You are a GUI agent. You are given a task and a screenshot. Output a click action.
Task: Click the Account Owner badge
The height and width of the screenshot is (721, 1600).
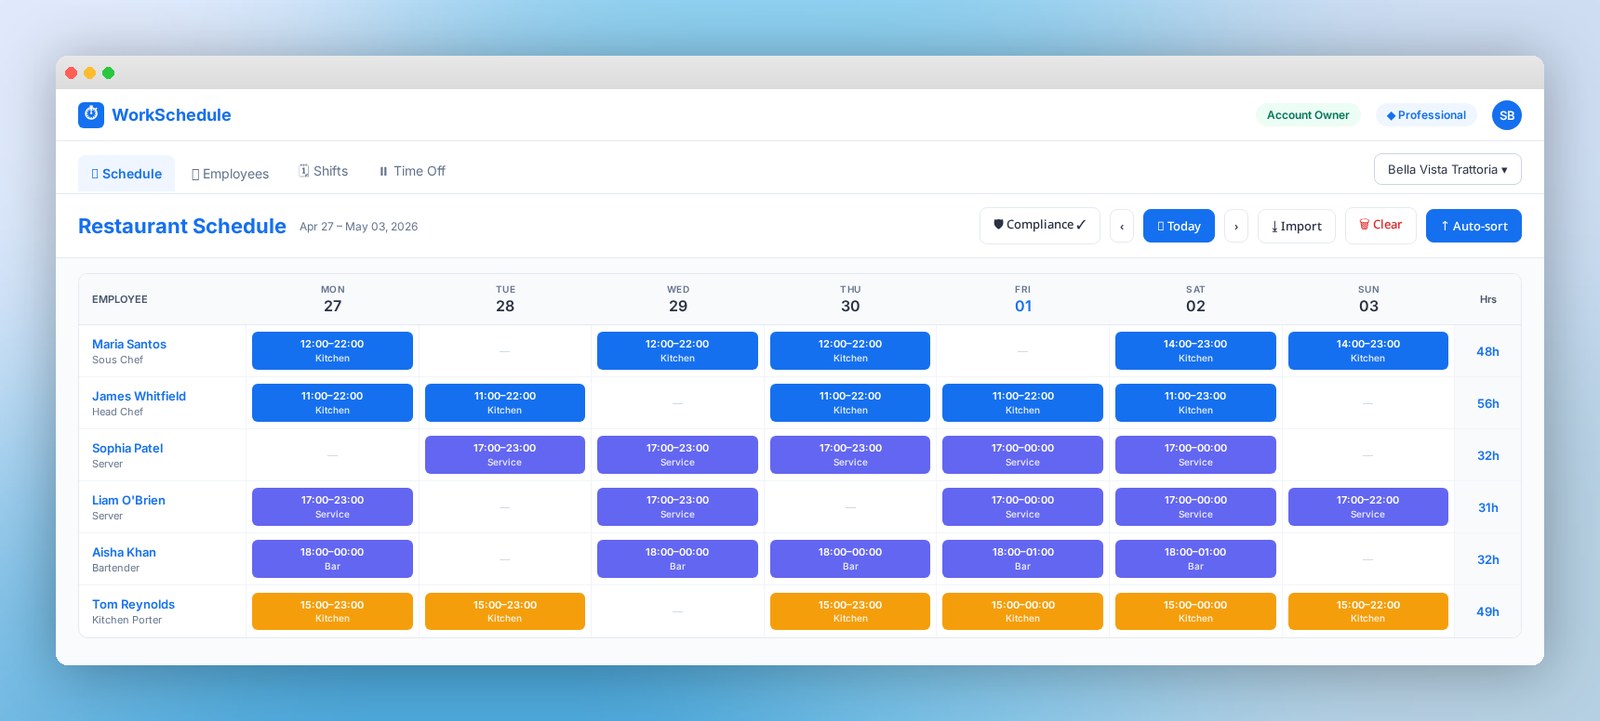pyautogui.click(x=1308, y=115)
